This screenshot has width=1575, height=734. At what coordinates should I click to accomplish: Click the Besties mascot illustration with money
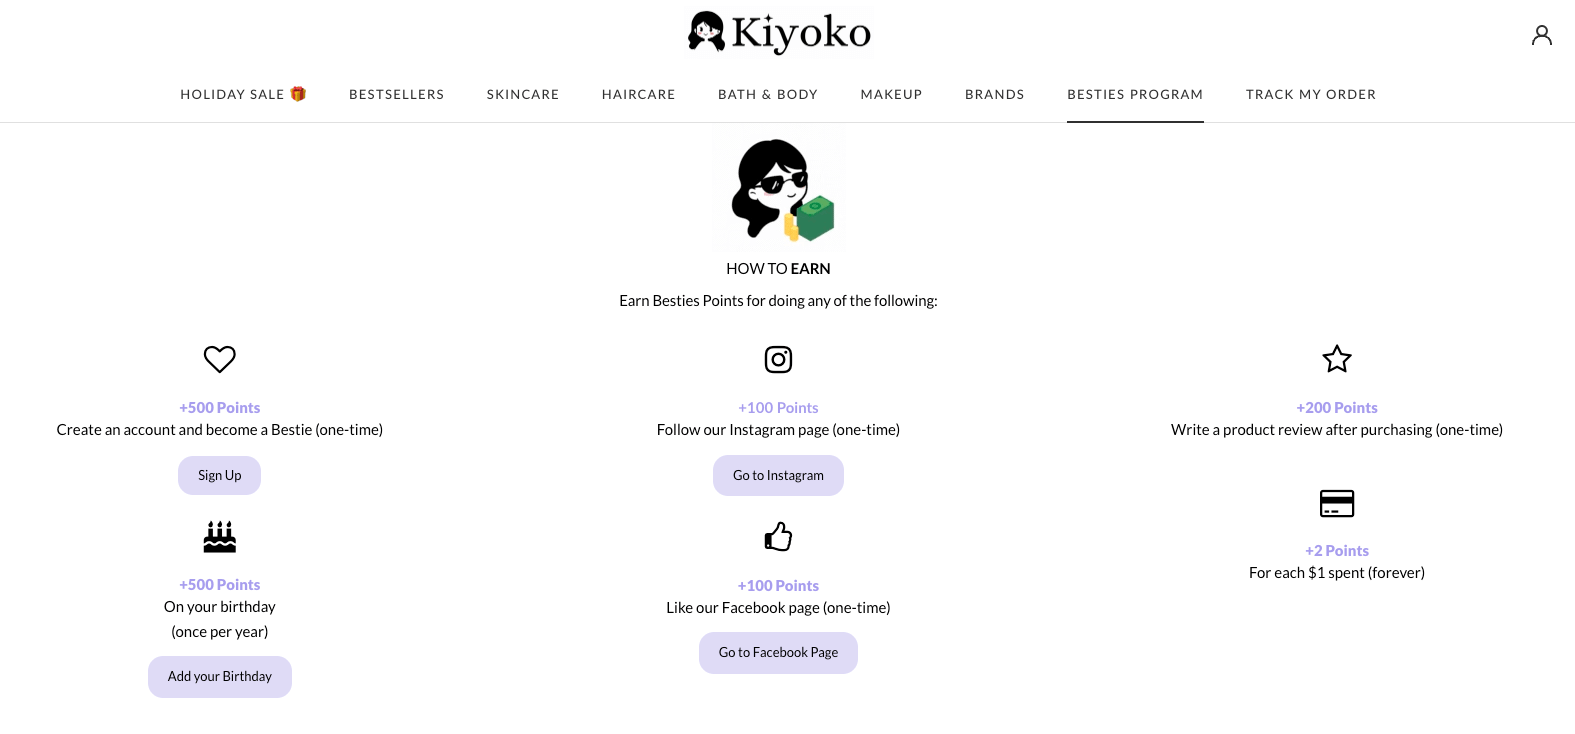click(x=778, y=188)
